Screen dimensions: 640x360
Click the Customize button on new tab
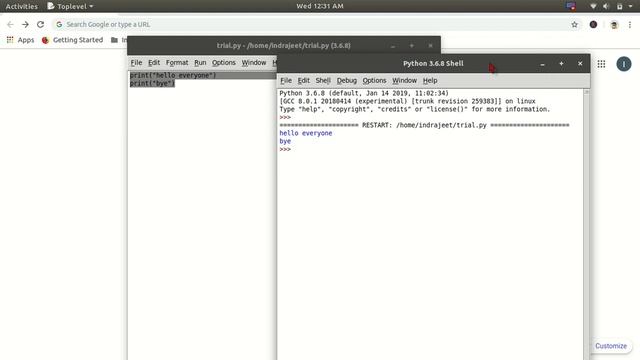point(611,346)
